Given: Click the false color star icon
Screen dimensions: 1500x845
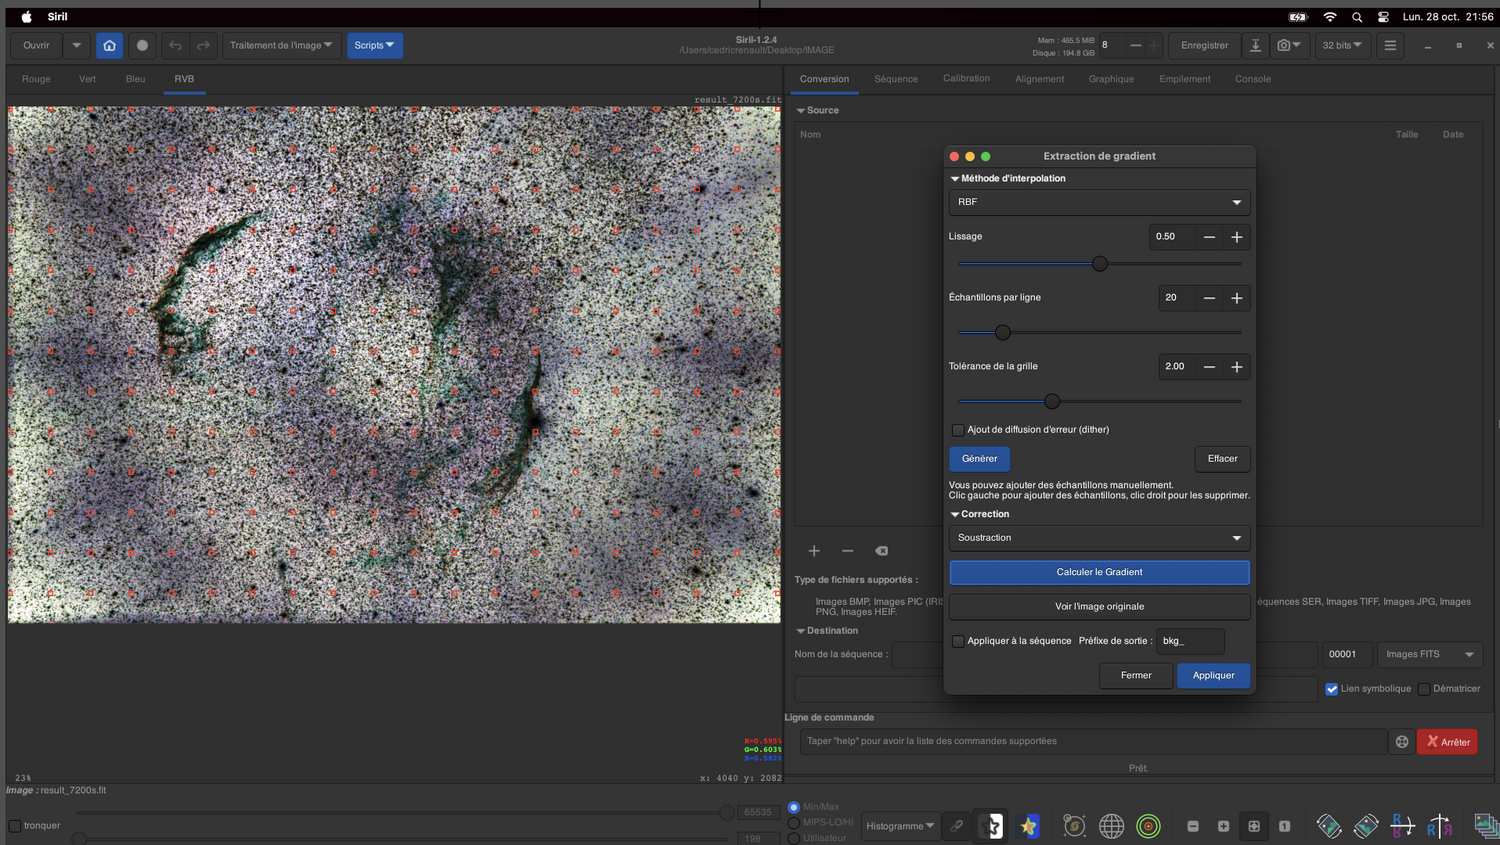Looking at the screenshot, I should click(1029, 826).
